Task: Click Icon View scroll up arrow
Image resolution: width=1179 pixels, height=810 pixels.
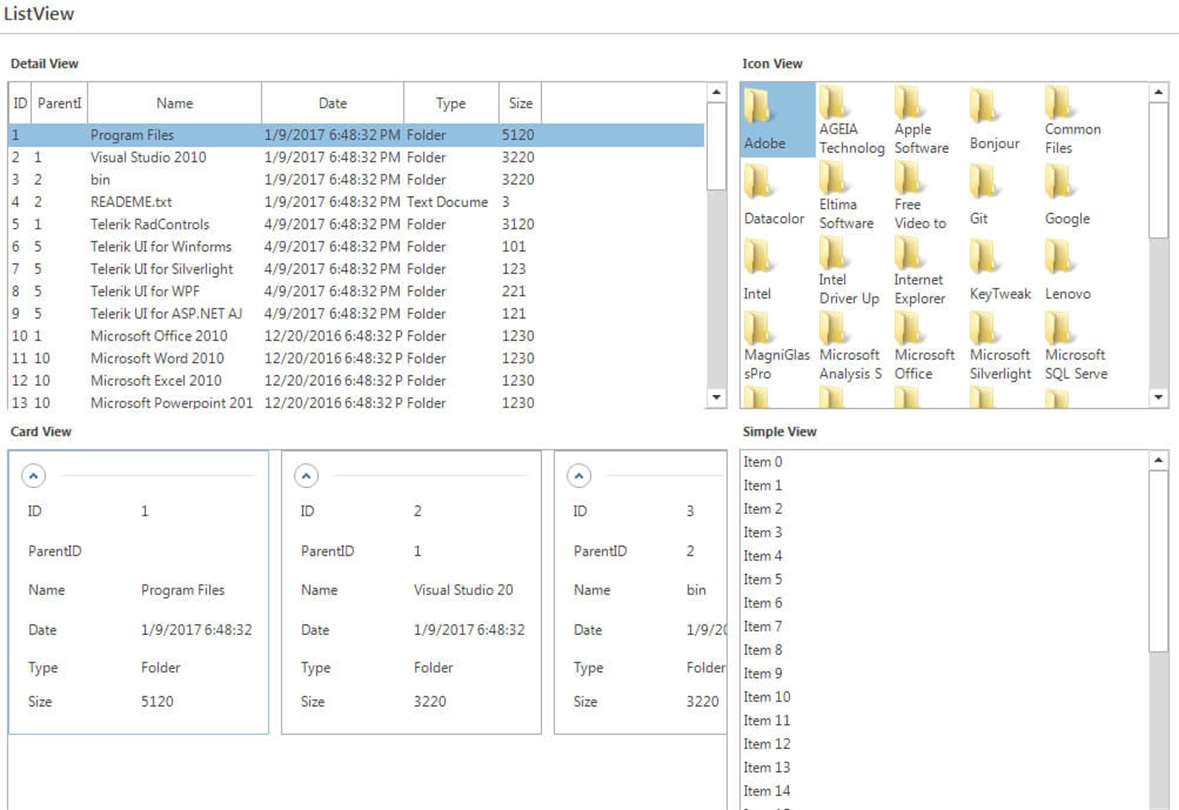Action: coord(1159,93)
